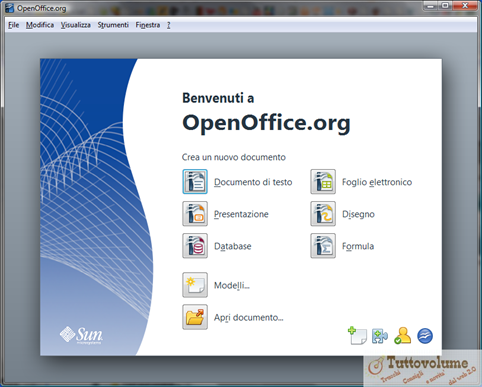Image resolution: width=482 pixels, height=387 pixels.
Task: Open the Finestra menu
Action: tap(148, 25)
